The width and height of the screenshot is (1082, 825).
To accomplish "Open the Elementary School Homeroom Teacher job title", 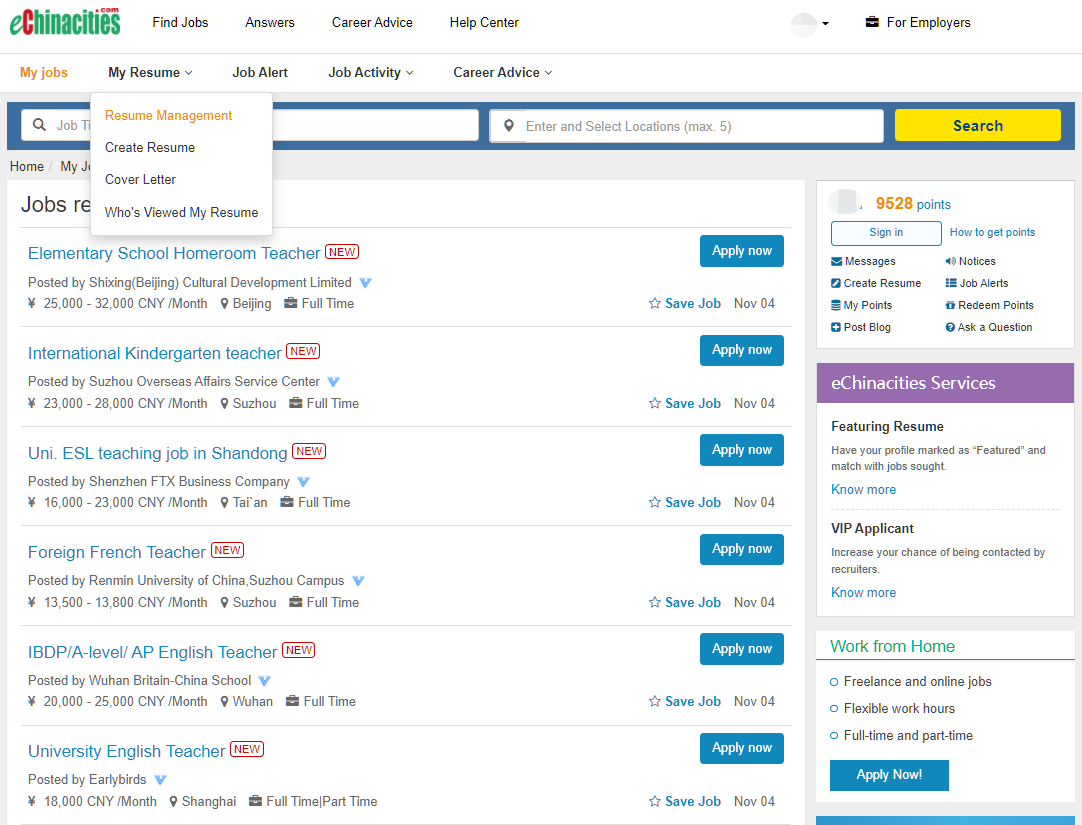I will coord(174,253).
